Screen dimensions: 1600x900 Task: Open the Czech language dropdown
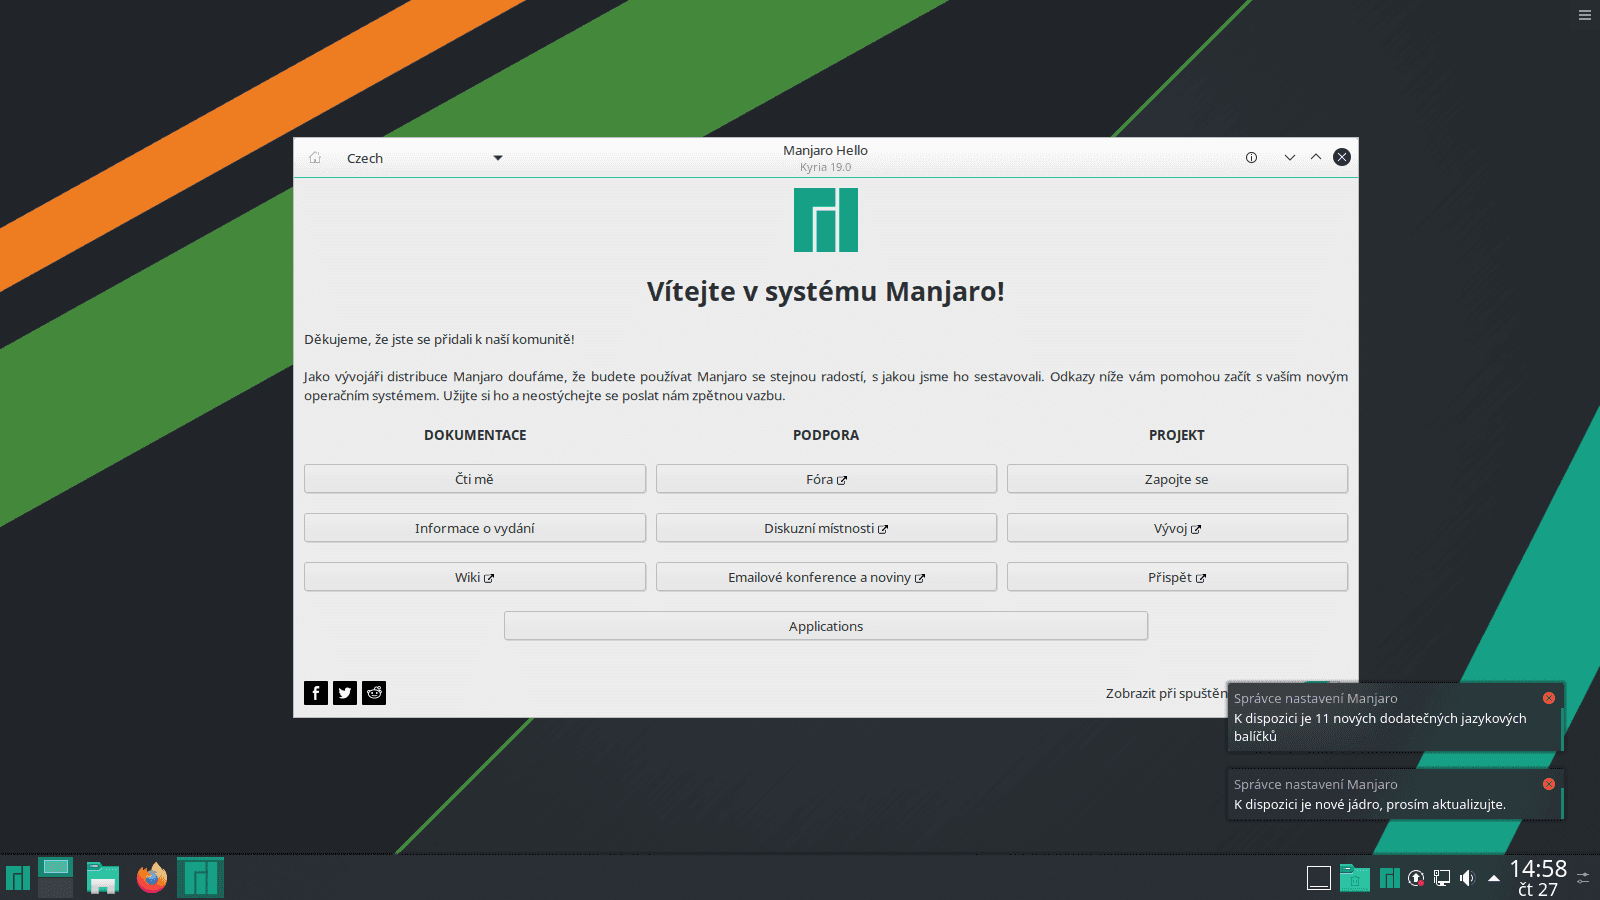(425, 157)
